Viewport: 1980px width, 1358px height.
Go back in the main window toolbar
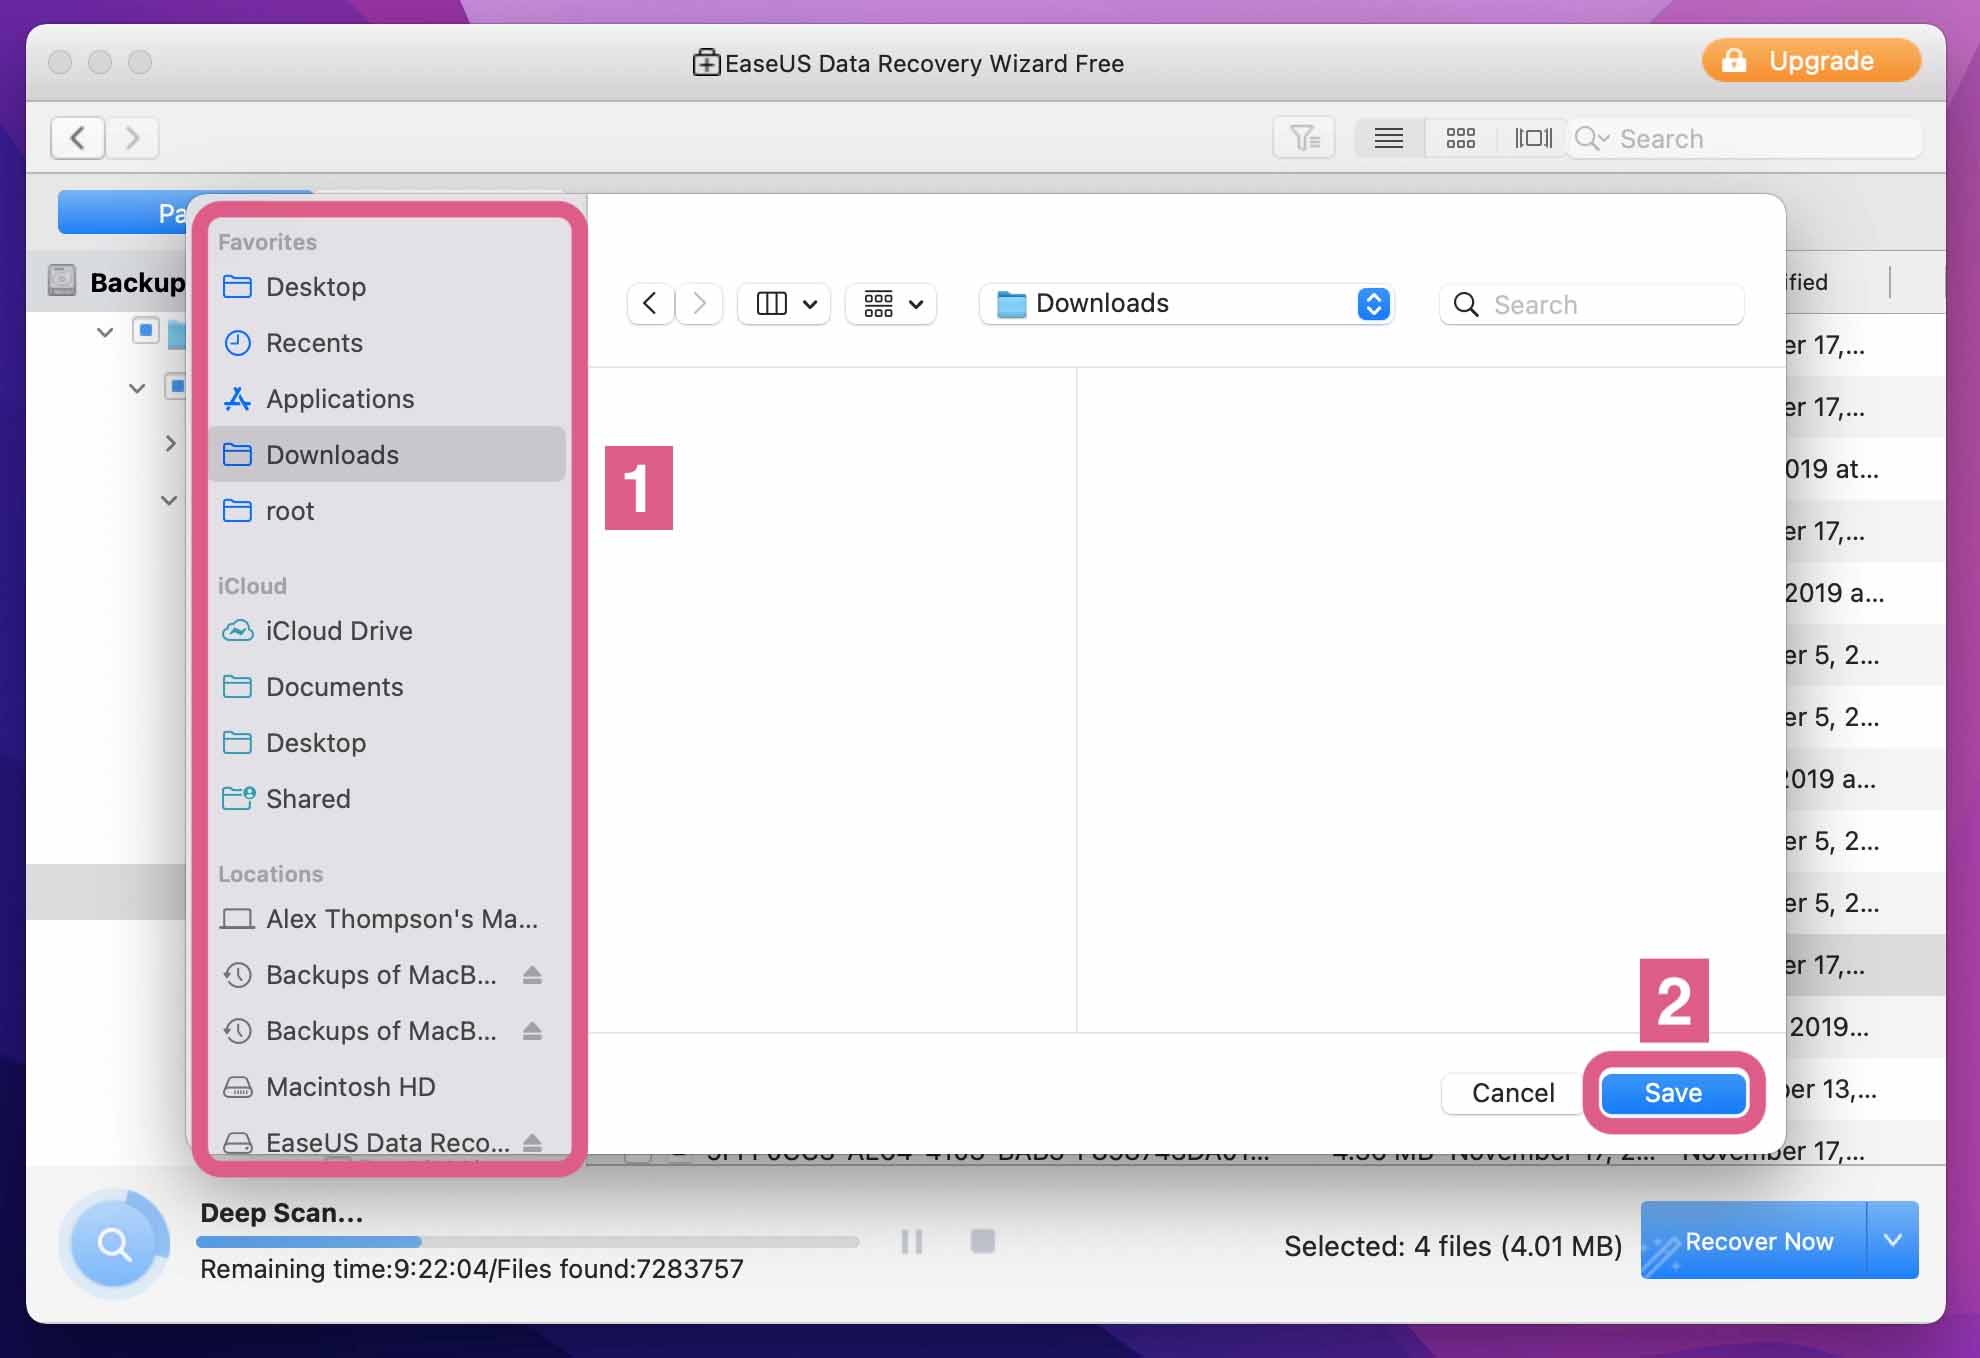click(78, 137)
